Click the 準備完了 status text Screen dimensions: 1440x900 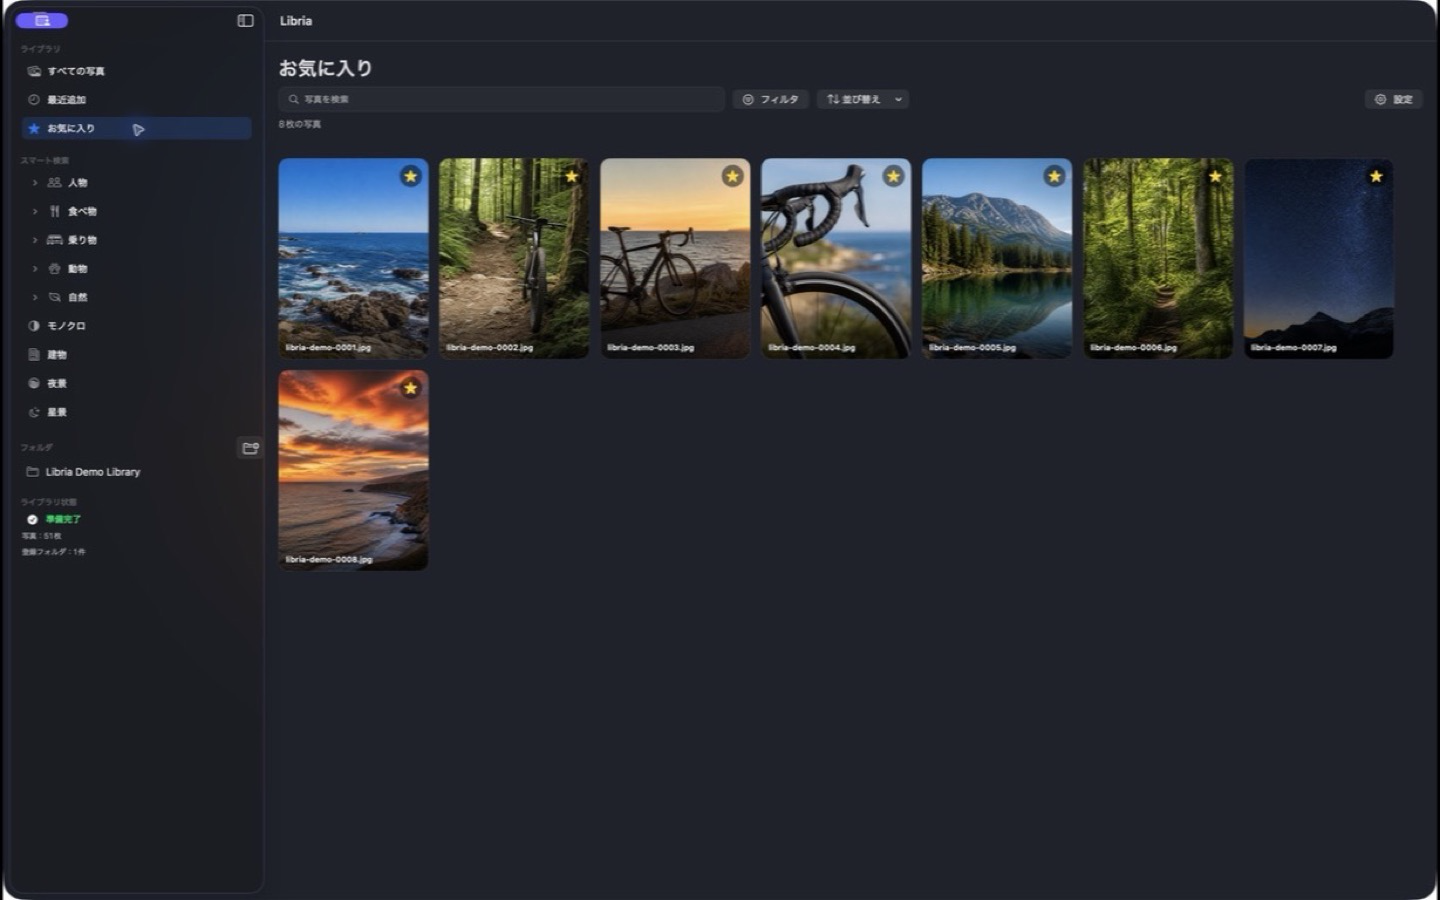pyautogui.click(x=63, y=519)
